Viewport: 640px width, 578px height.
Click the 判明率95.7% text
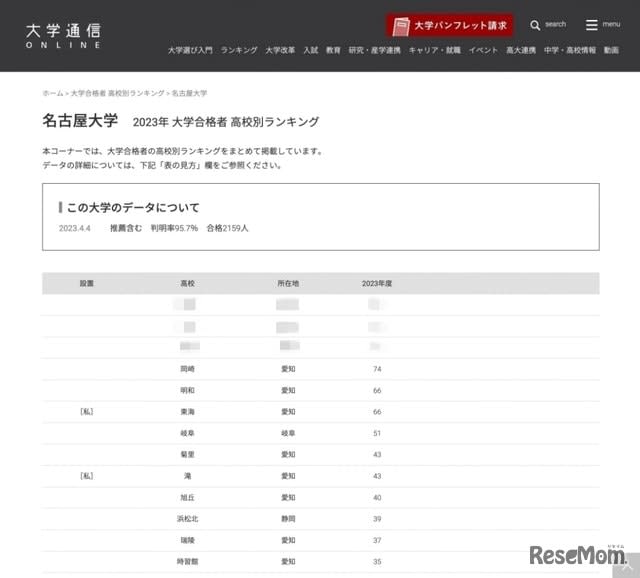pos(174,228)
